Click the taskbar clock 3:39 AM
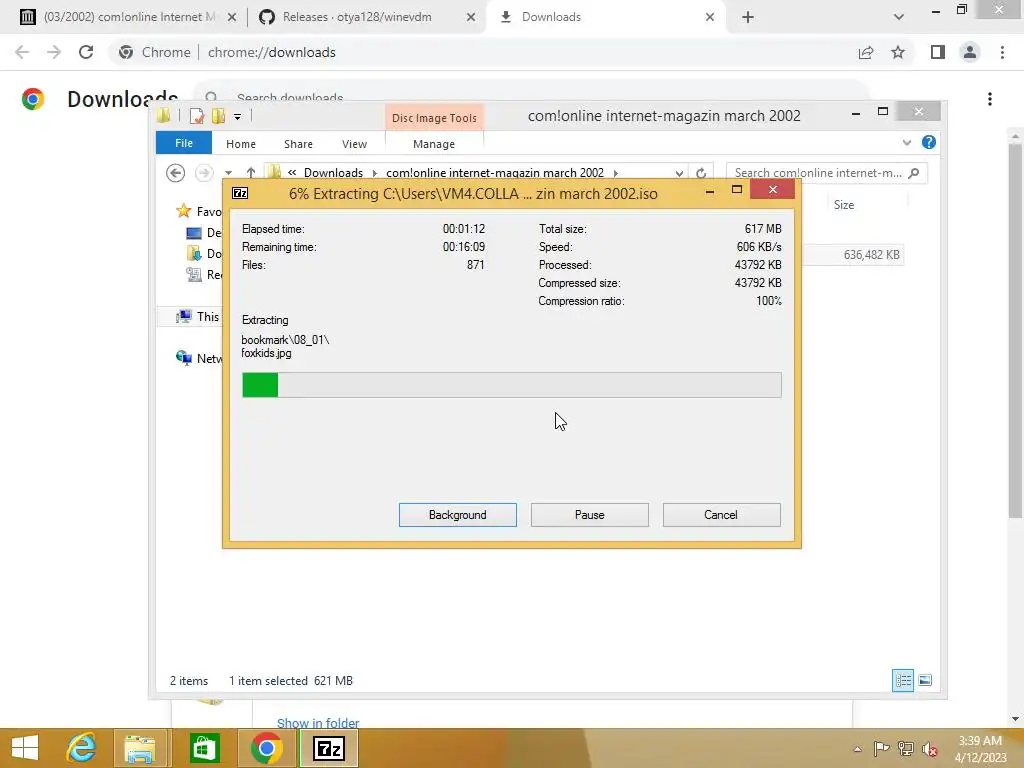1024x768 pixels. coord(980,741)
